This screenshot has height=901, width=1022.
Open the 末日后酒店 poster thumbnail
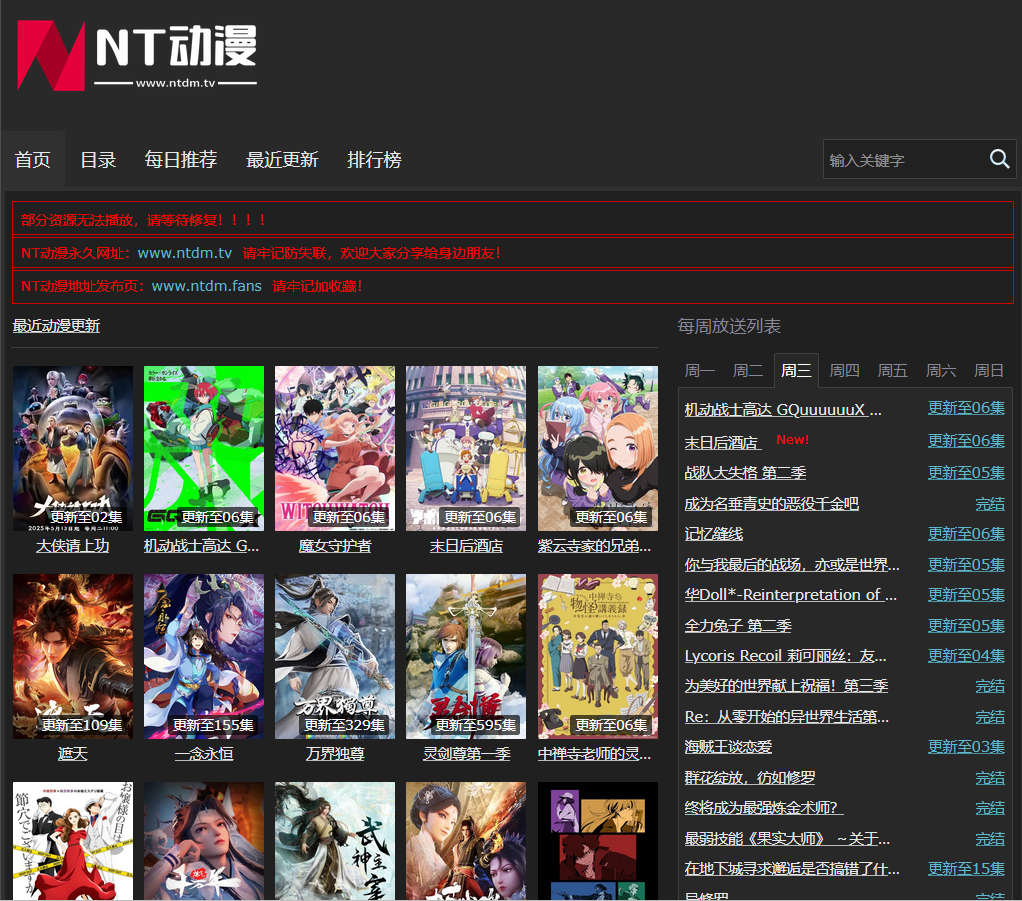[x=465, y=448]
